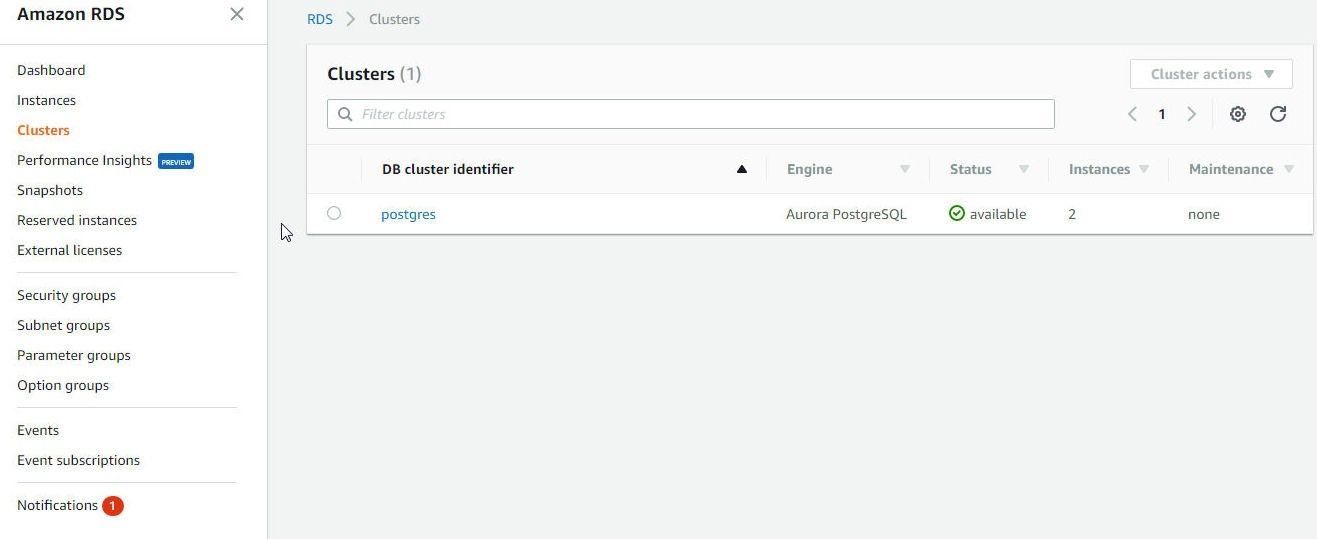
Task: Open Event subscriptions
Action: click(78, 460)
